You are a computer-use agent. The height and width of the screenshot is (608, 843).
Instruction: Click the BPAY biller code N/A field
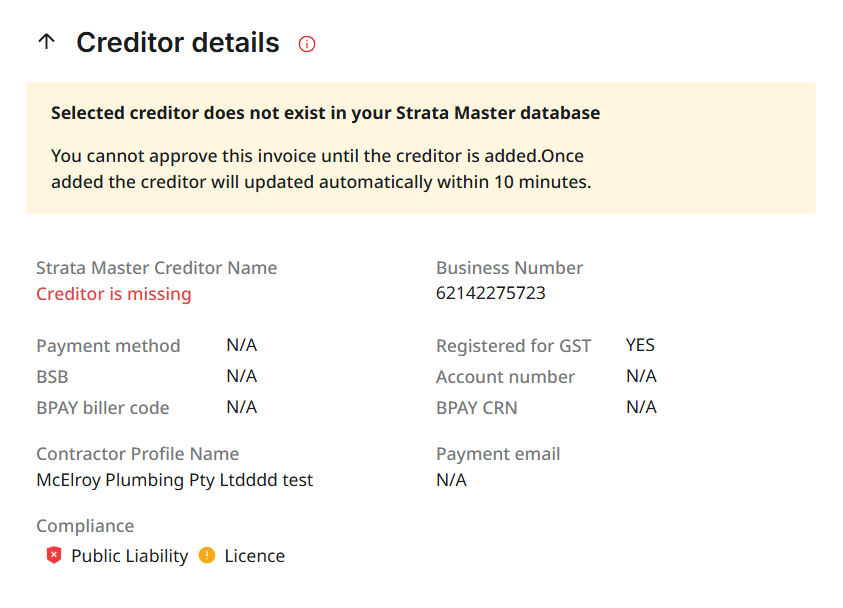coord(241,407)
